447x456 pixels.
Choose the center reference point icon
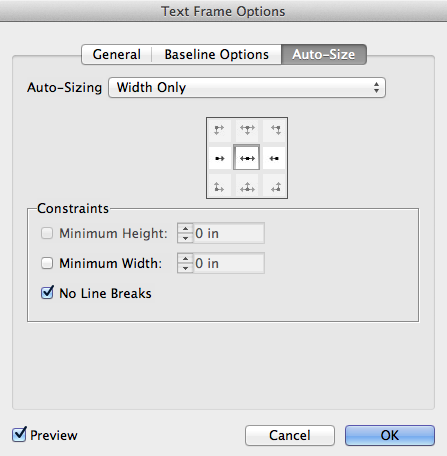247,158
